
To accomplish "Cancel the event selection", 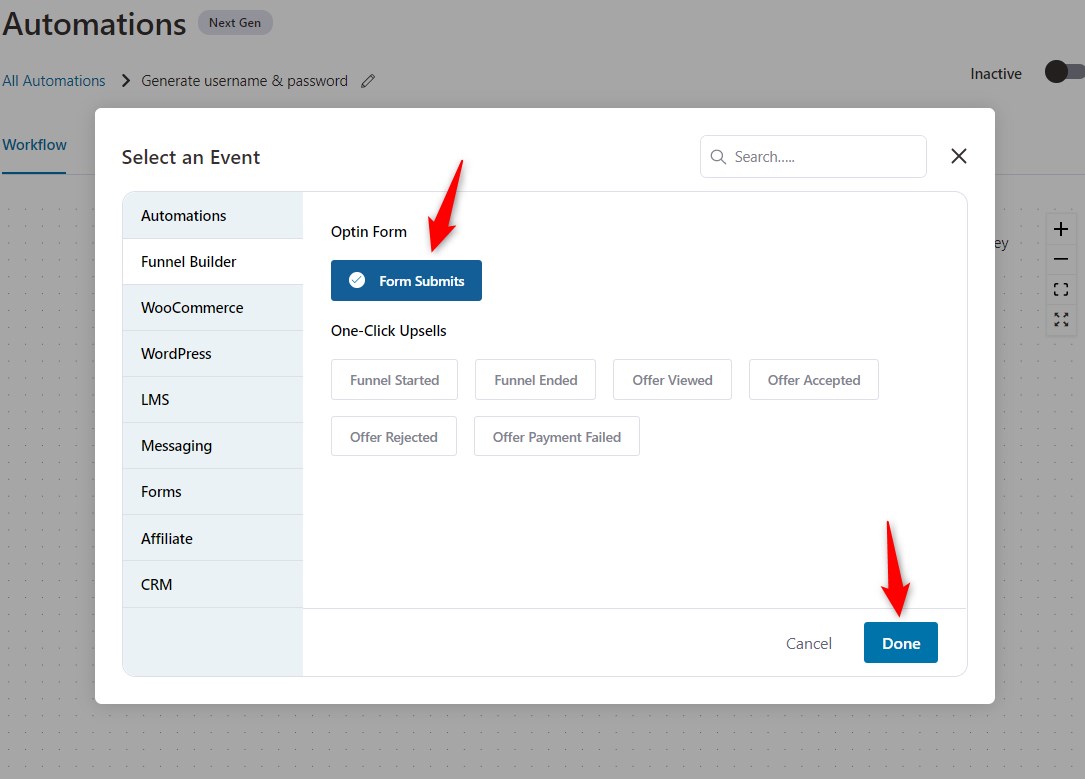I will (x=808, y=643).
